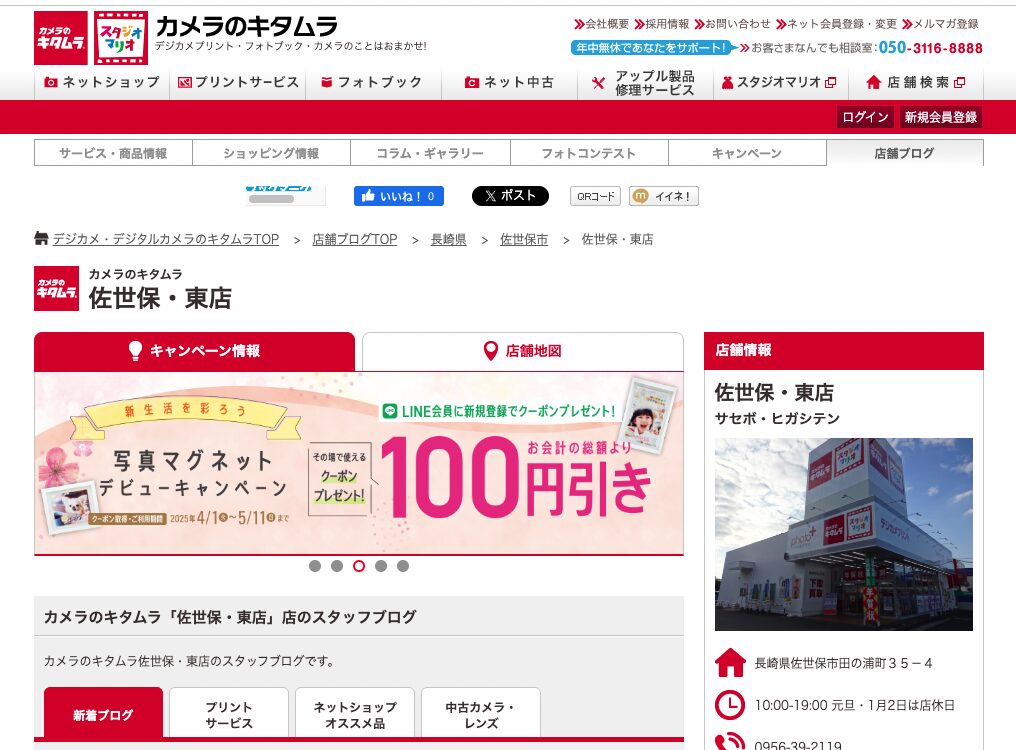Click the 採用情報 link
The width and height of the screenshot is (1016, 750).
[662, 24]
